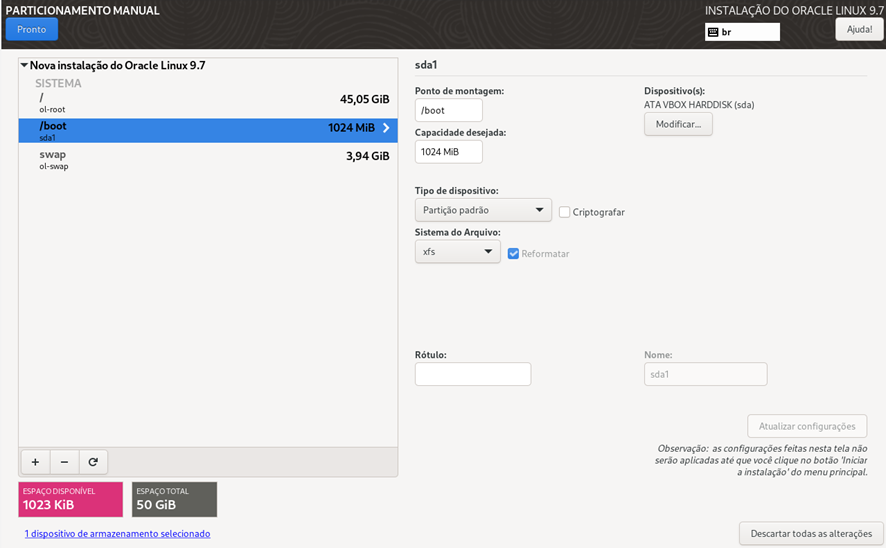Click the Rótulo text field
Image resolution: width=886 pixels, height=548 pixels.
(472, 374)
